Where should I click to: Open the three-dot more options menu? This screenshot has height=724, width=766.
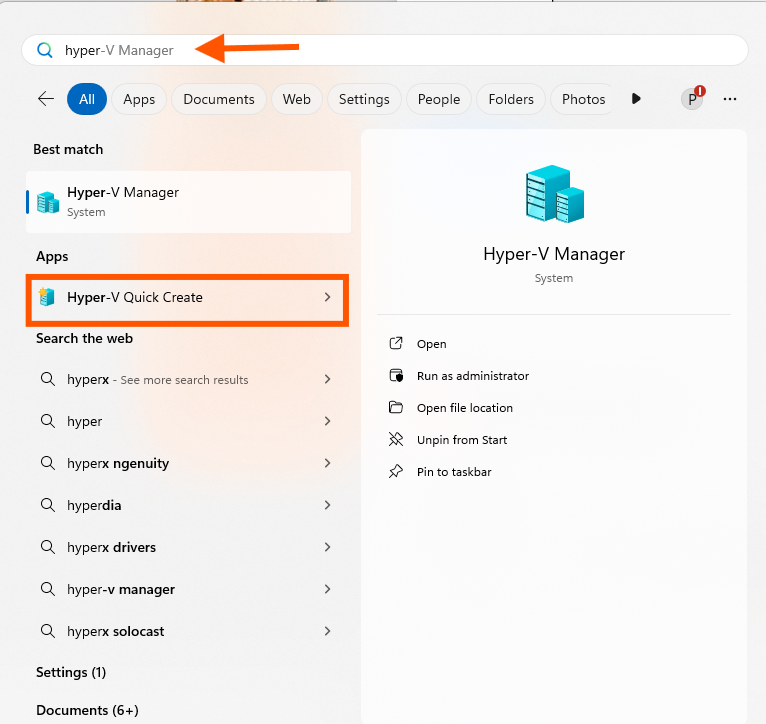click(730, 99)
